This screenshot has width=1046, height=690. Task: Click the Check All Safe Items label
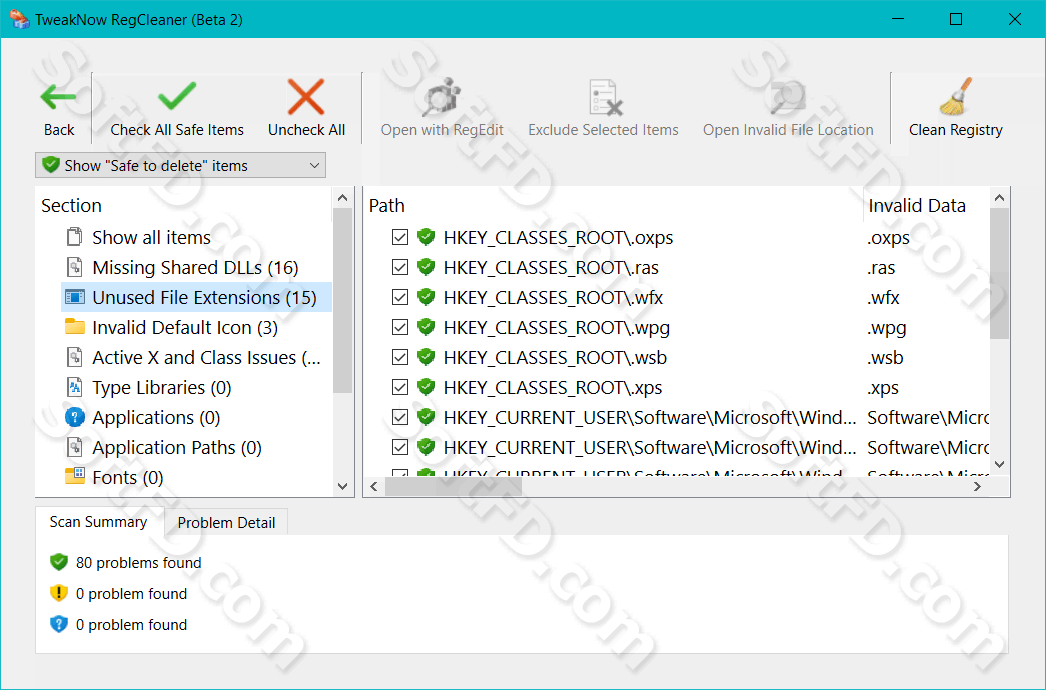[x=177, y=130]
